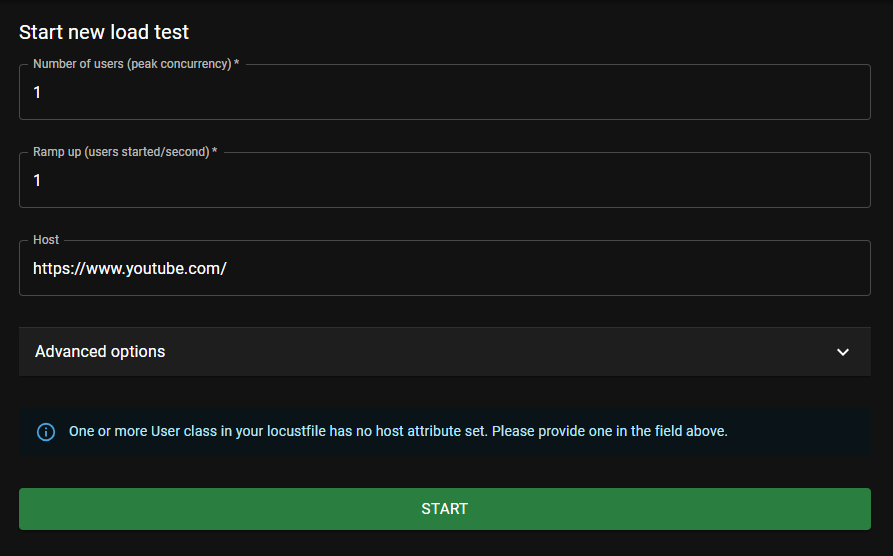Click the "Advanced options" label text
This screenshot has width=893, height=556.
coord(100,352)
